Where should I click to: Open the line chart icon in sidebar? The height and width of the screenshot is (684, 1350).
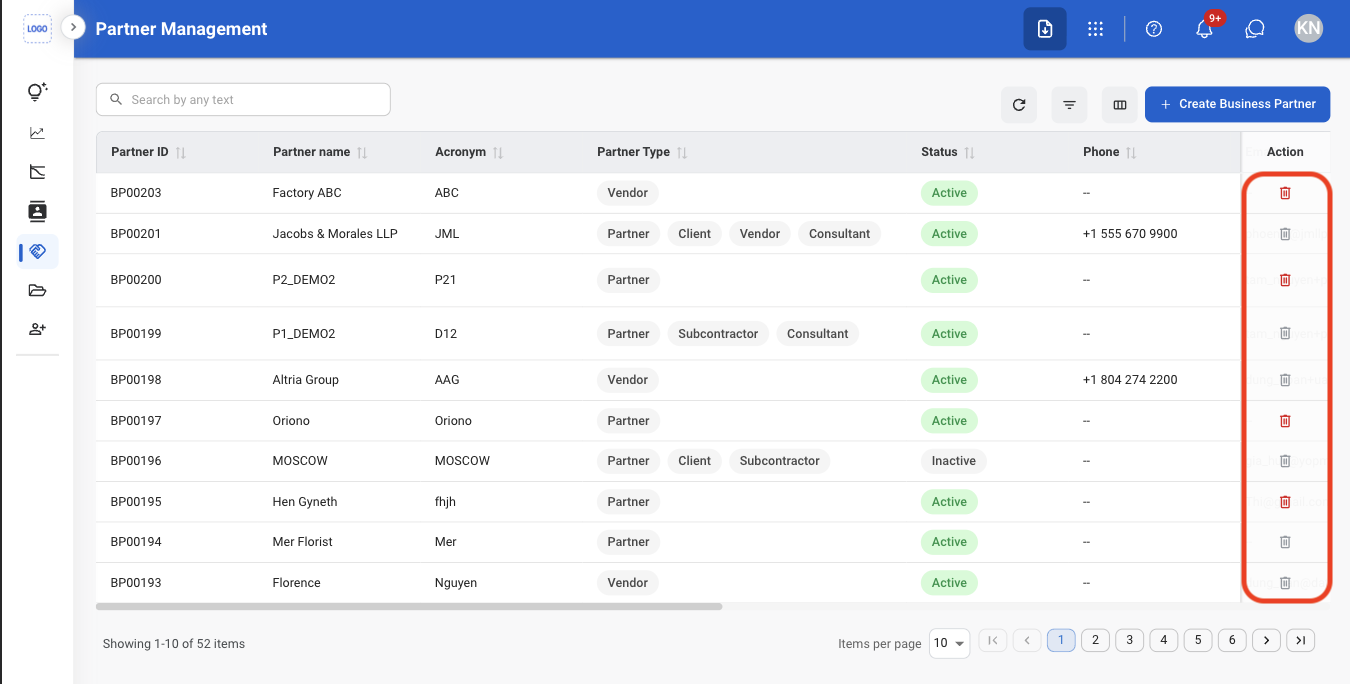point(37,132)
